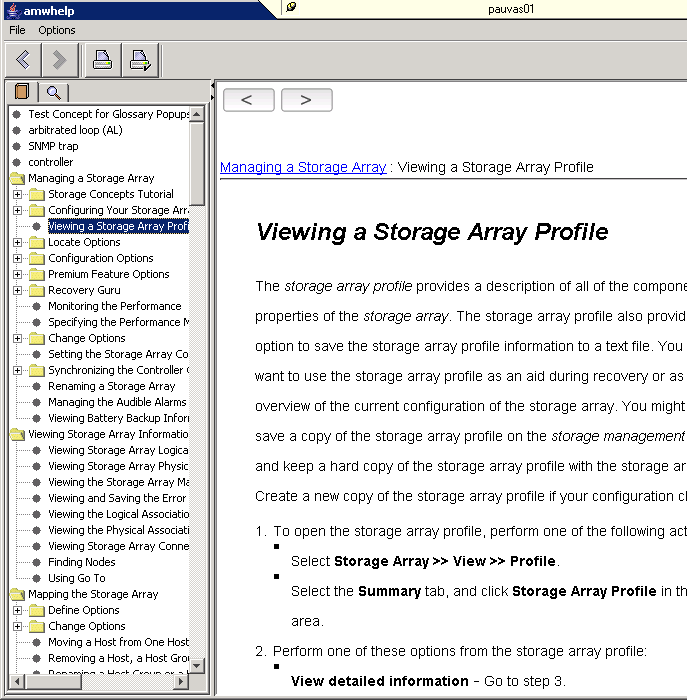This screenshot has height=700, width=687.
Task: Follow the Managing a Storage Array breadcrumb link
Action: [302, 167]
